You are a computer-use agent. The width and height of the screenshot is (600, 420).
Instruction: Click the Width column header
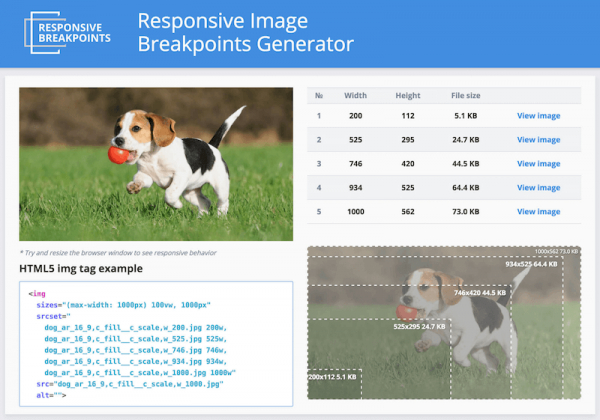tap(355, 96)
